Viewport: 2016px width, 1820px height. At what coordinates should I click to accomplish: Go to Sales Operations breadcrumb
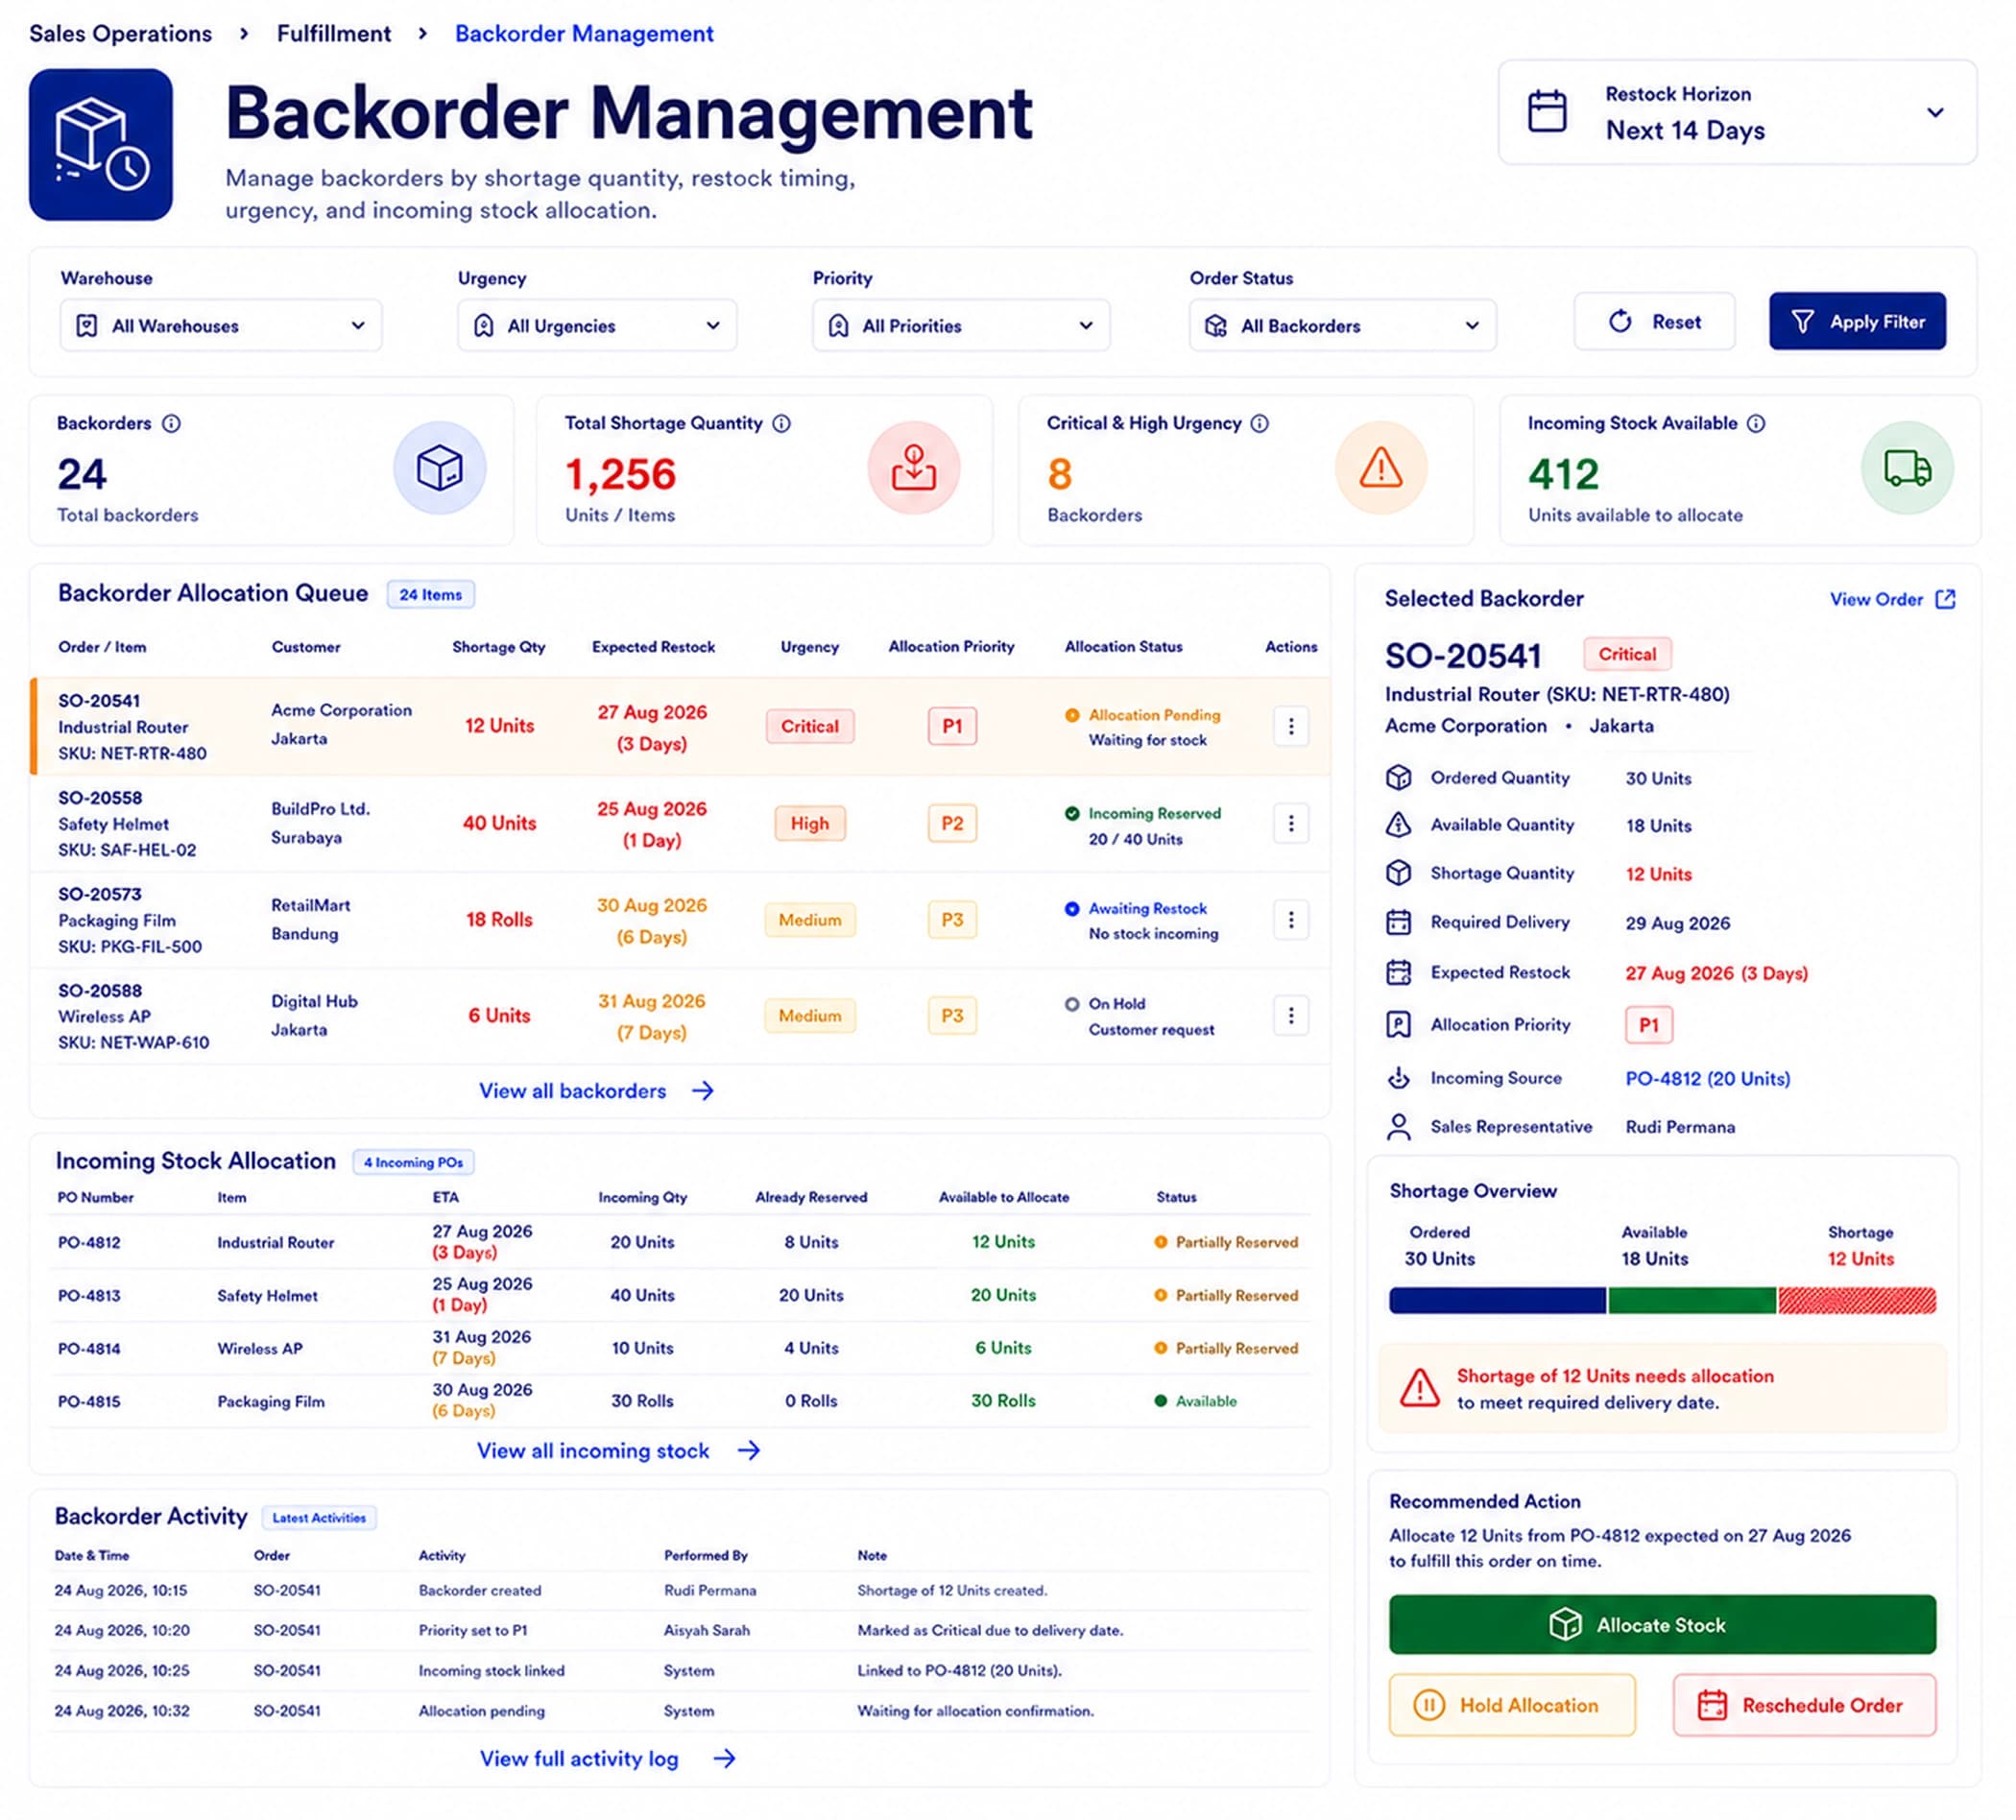coord(120,33)
